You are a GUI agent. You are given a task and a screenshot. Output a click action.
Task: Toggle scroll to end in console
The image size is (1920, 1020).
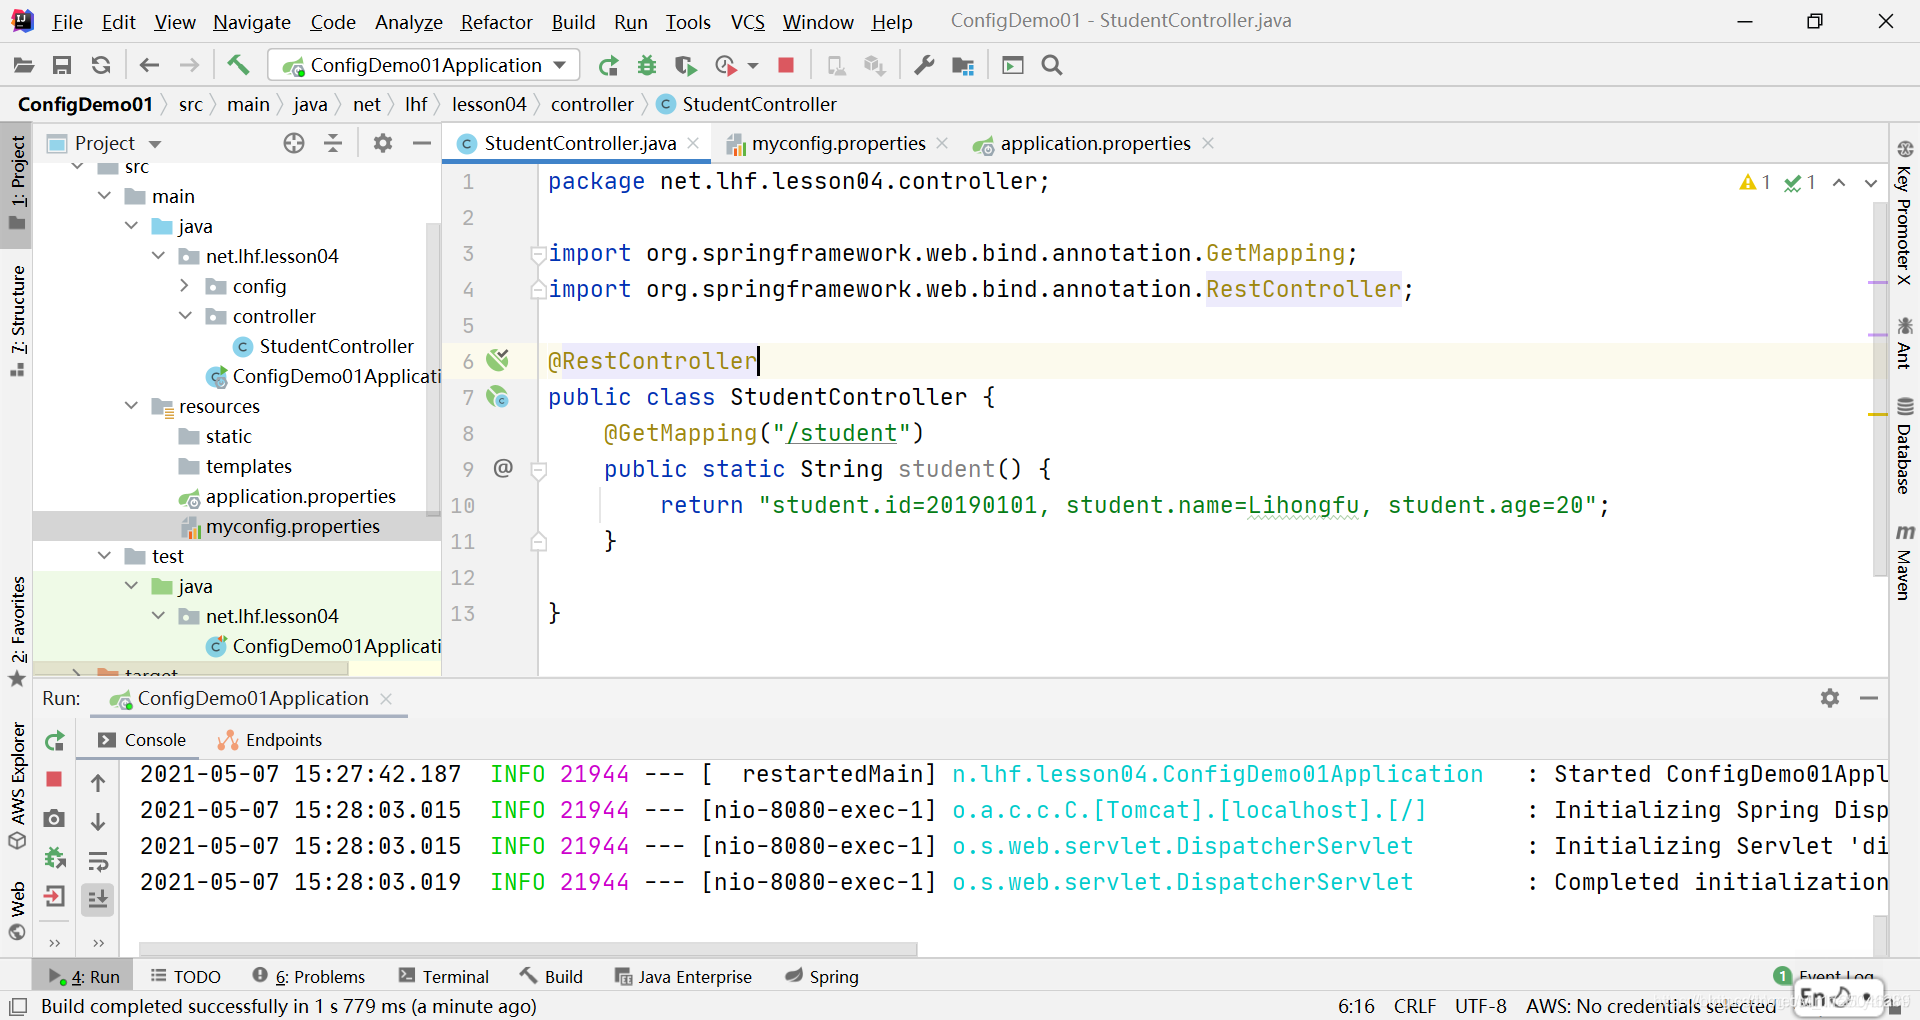98,900
